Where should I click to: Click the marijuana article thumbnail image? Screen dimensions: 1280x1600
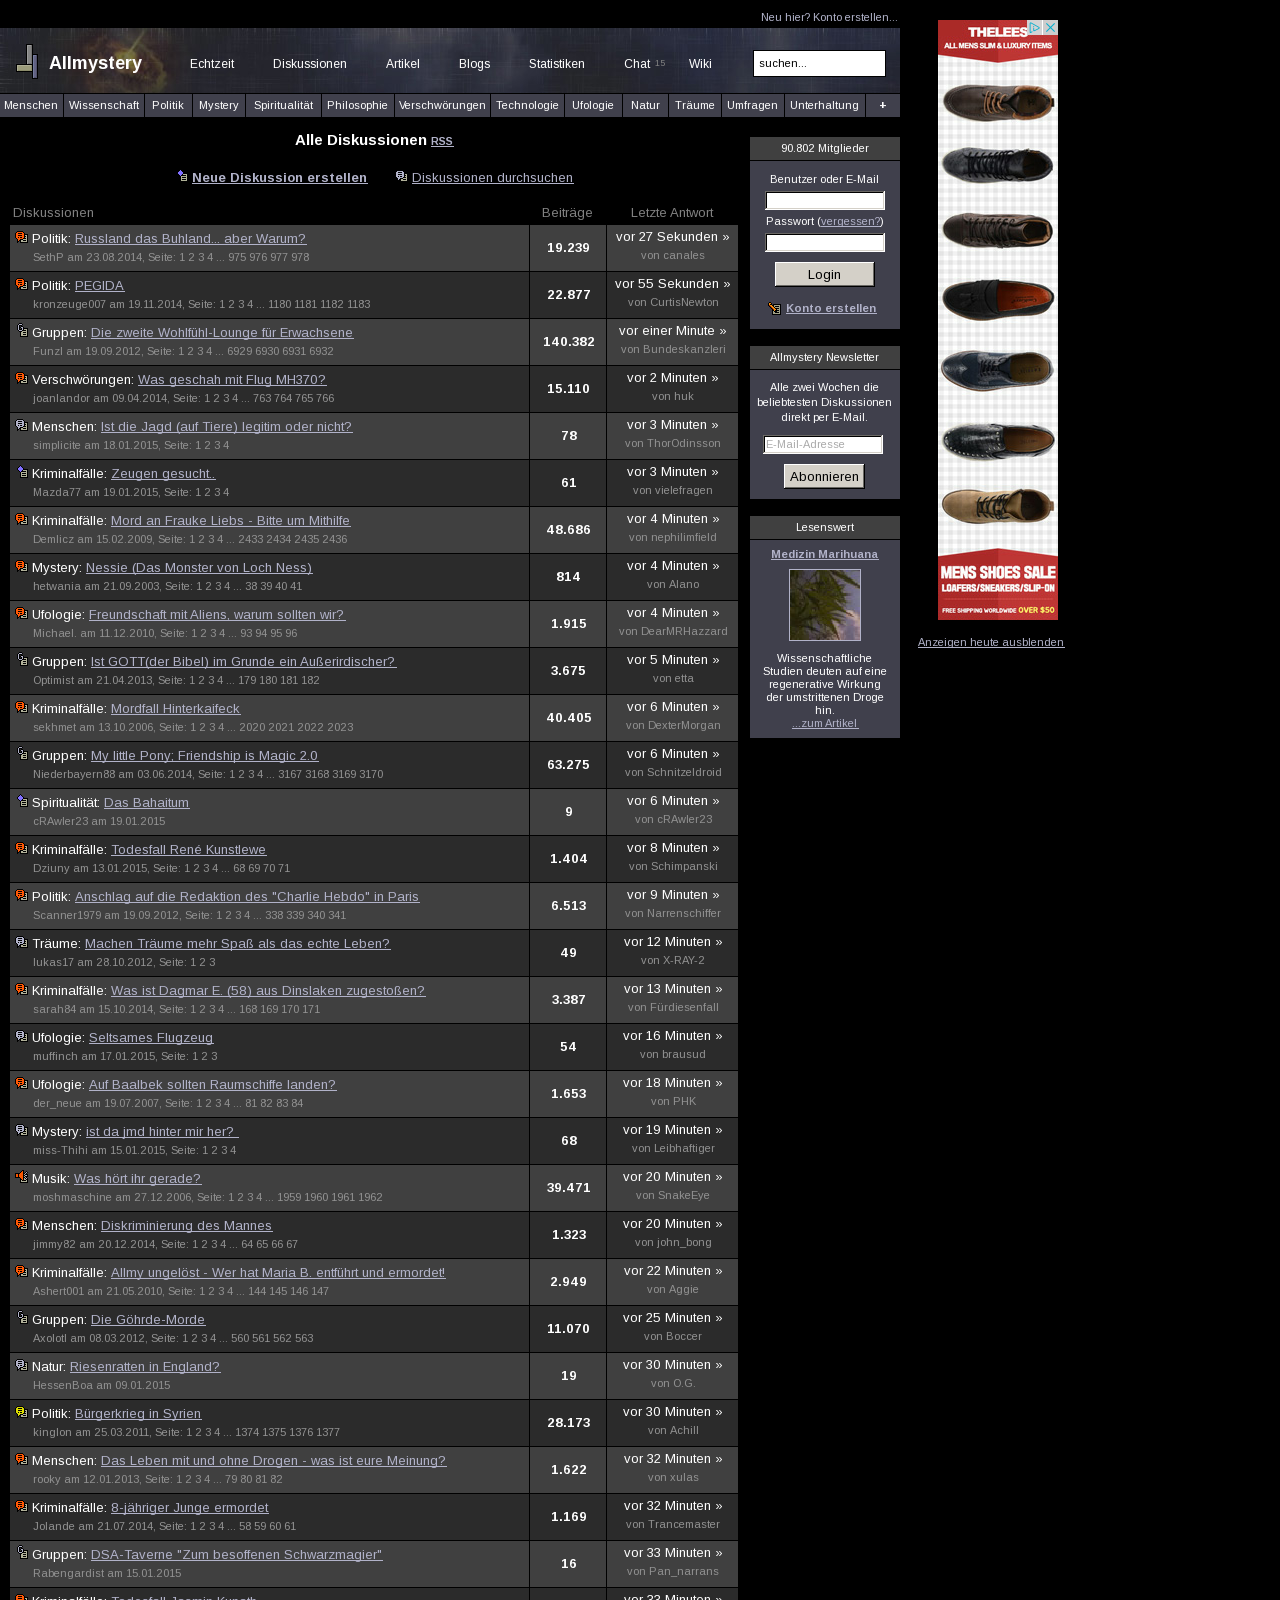(x=825, y=605)
